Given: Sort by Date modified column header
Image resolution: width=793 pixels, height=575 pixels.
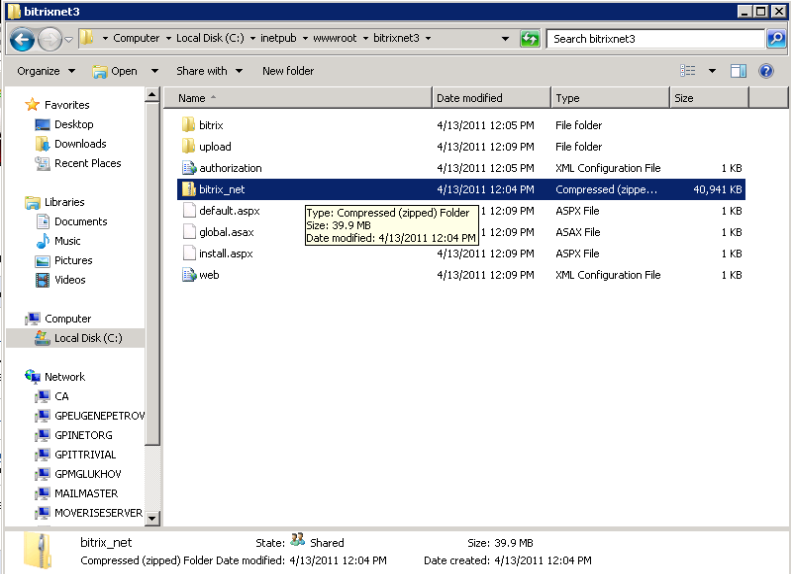Looking at the screenshot, I should pos(492,98).
